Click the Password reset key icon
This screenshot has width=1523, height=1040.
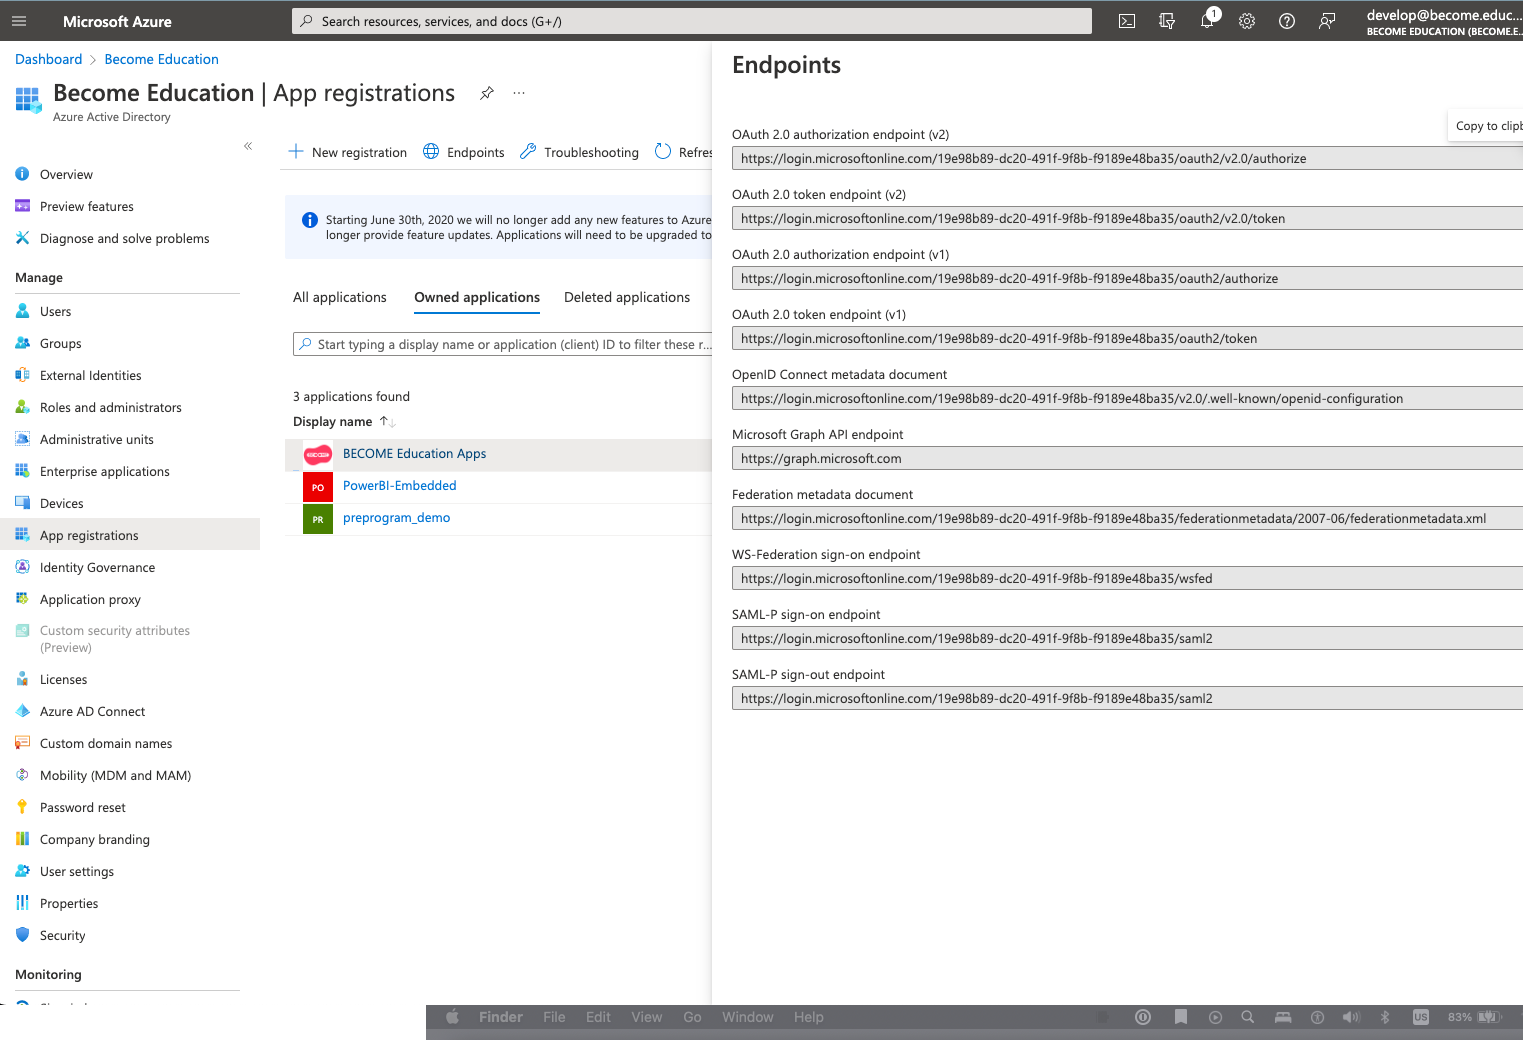click(22, 807)
